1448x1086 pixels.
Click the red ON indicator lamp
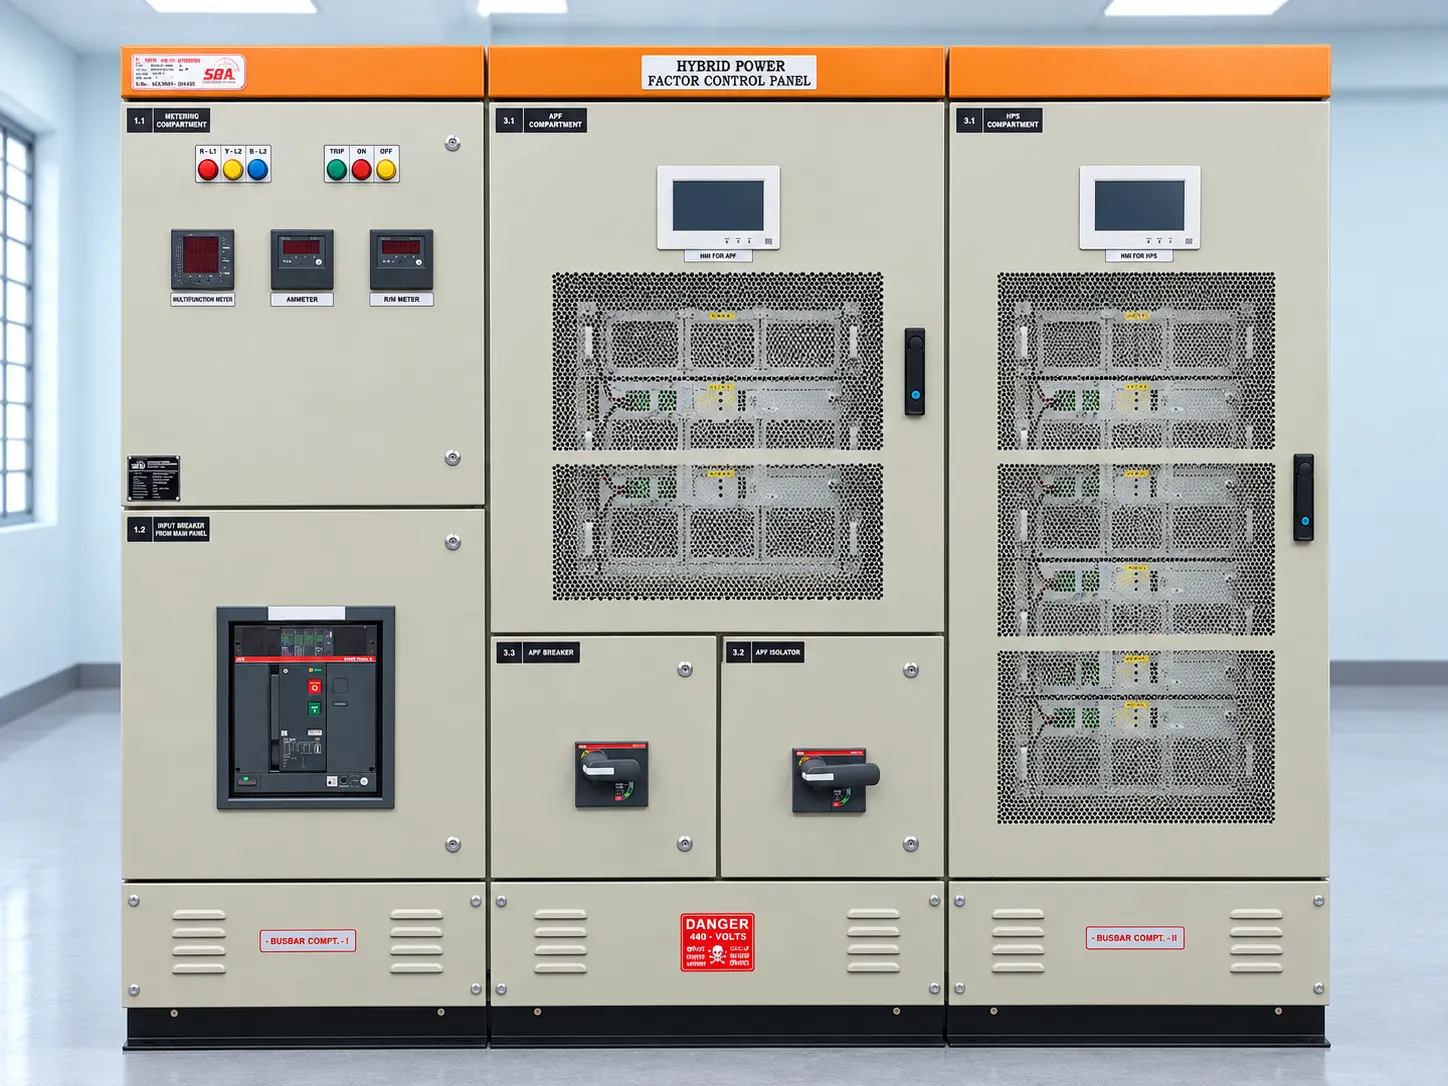coord(361,169)
